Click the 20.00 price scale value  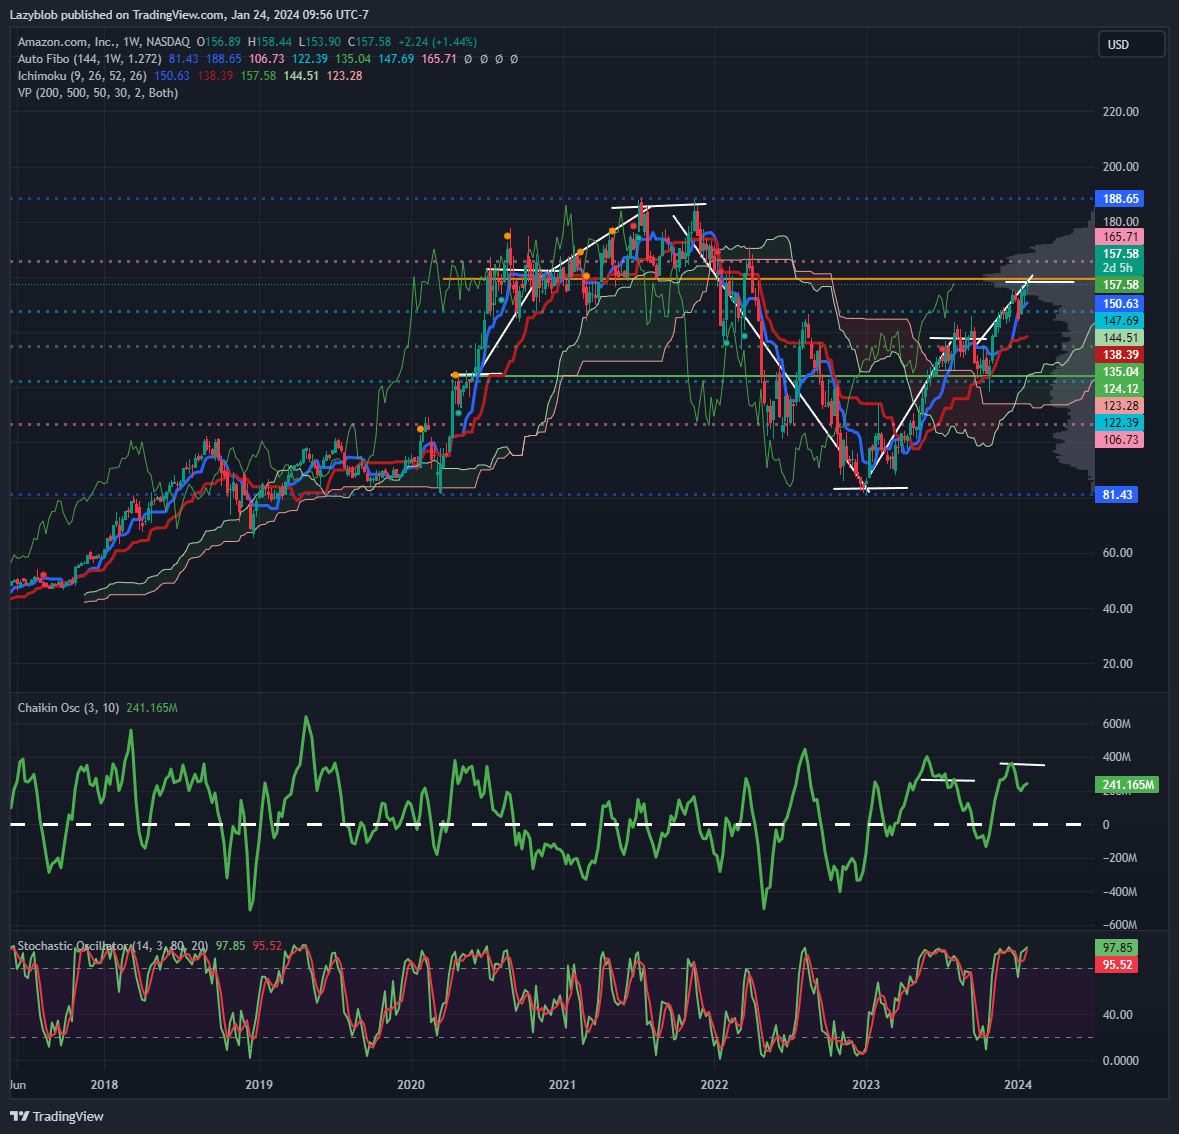[1117, 663]
